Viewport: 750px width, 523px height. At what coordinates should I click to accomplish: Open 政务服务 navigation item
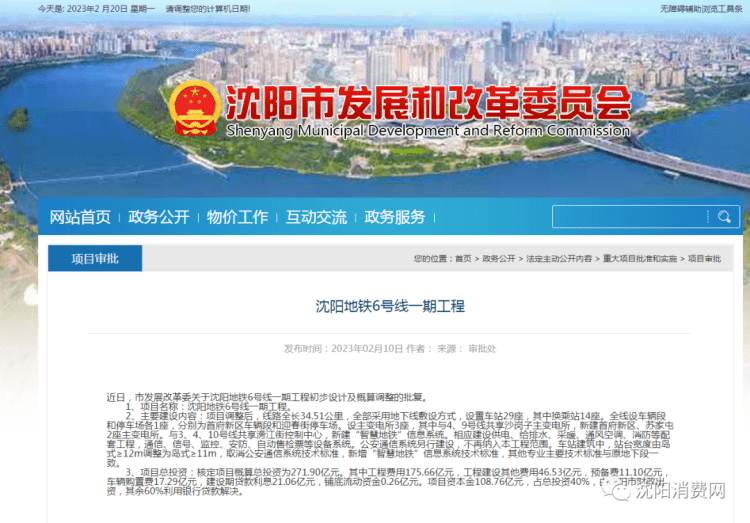pos(395,217)
